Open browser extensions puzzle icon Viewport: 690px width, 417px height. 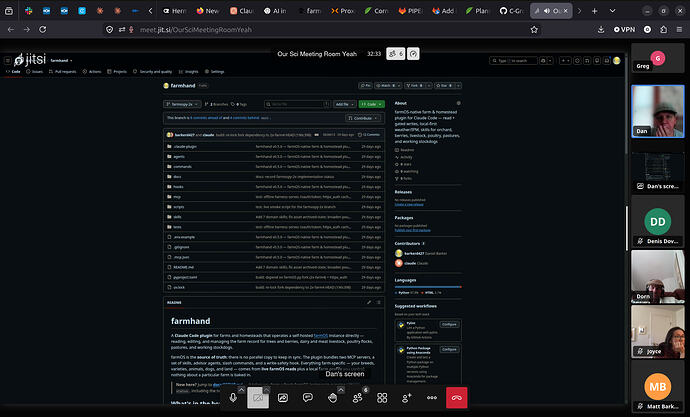[664, 29]
